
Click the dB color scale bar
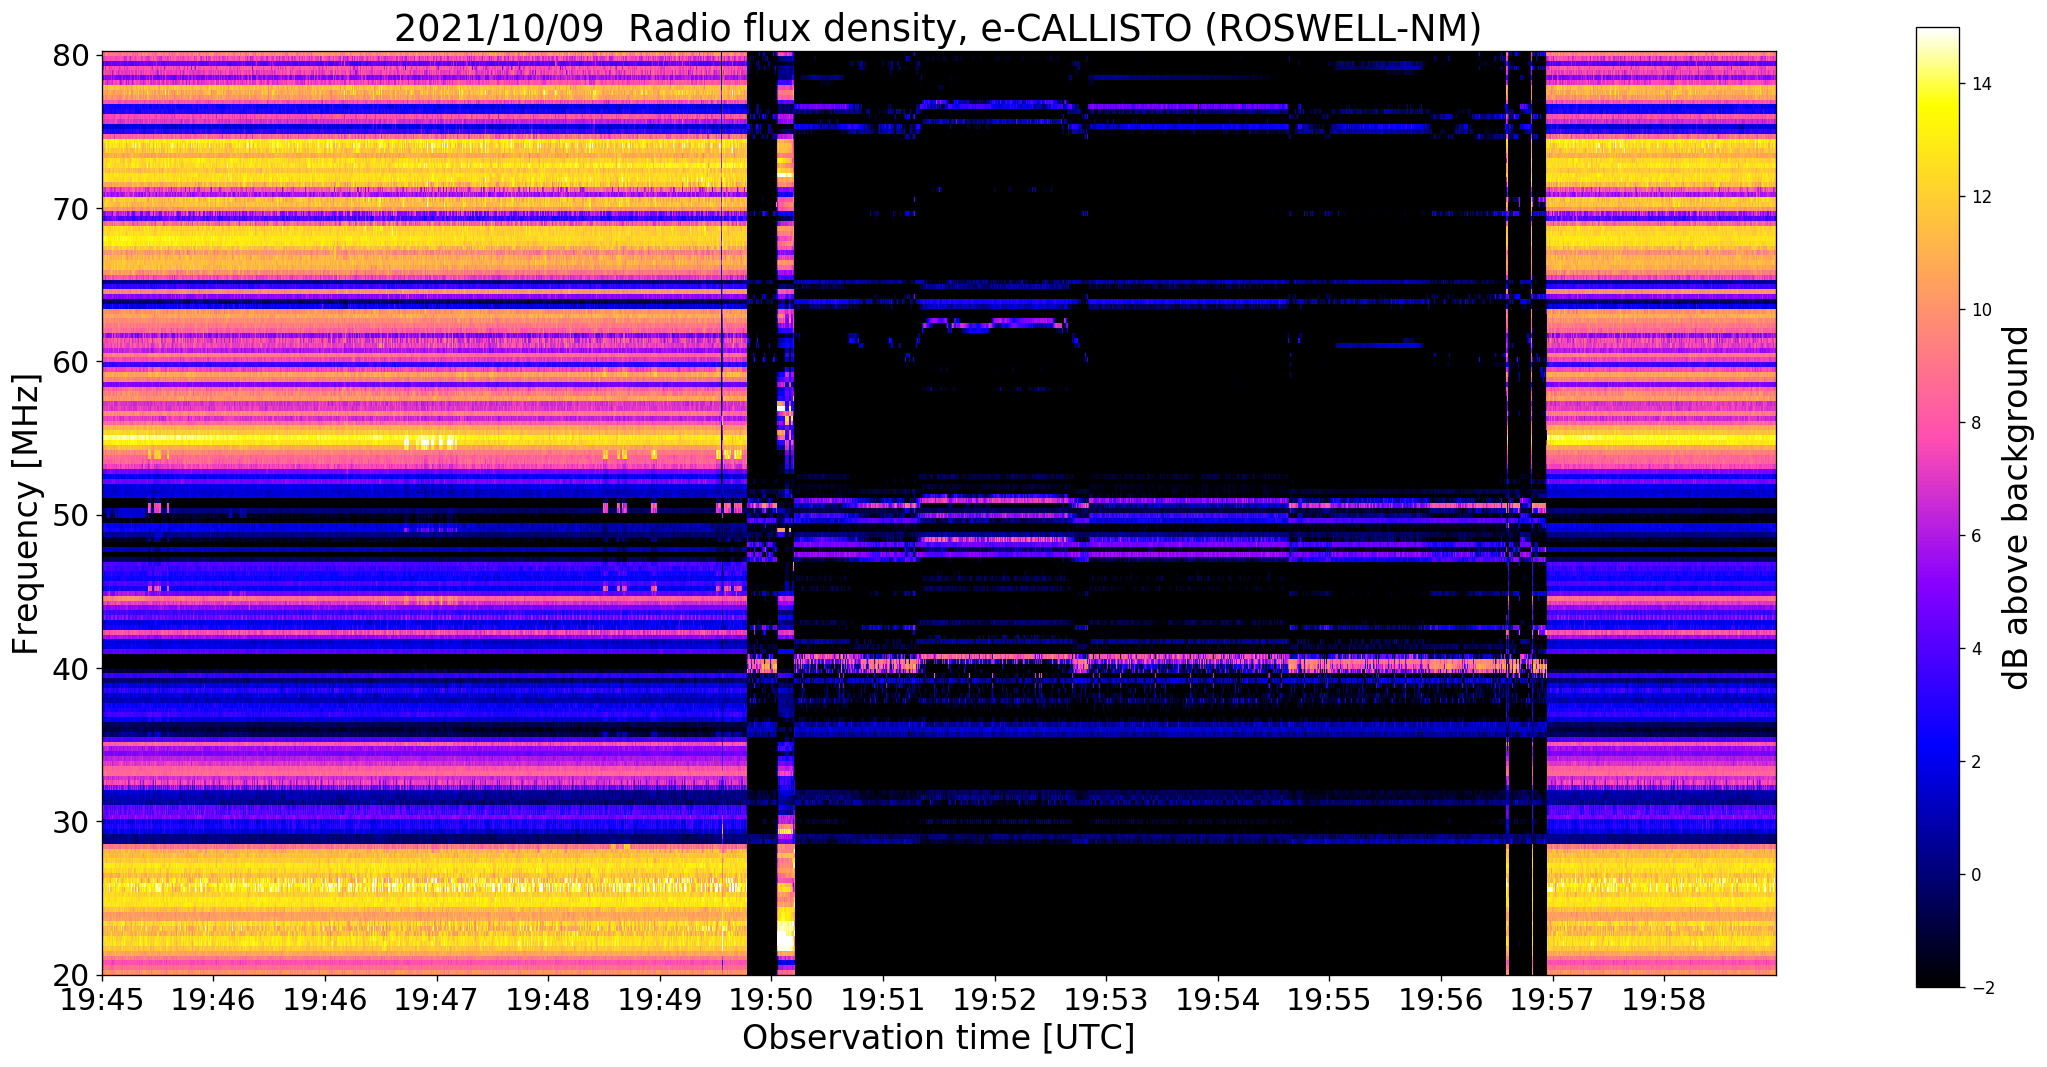pyautogui.click(x=1937, y=507)
